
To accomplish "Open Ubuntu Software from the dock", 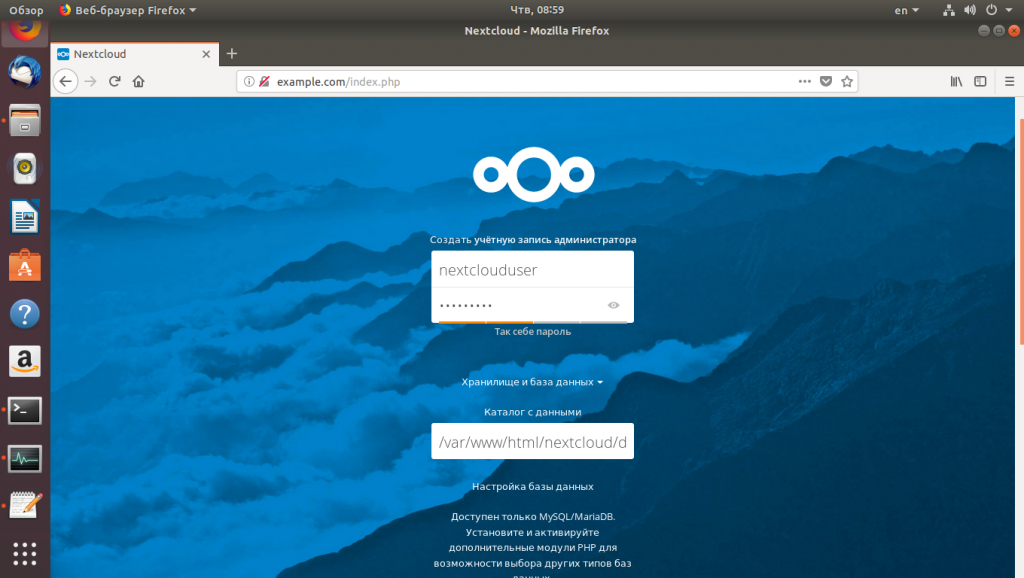I will [x=25, y=265].
